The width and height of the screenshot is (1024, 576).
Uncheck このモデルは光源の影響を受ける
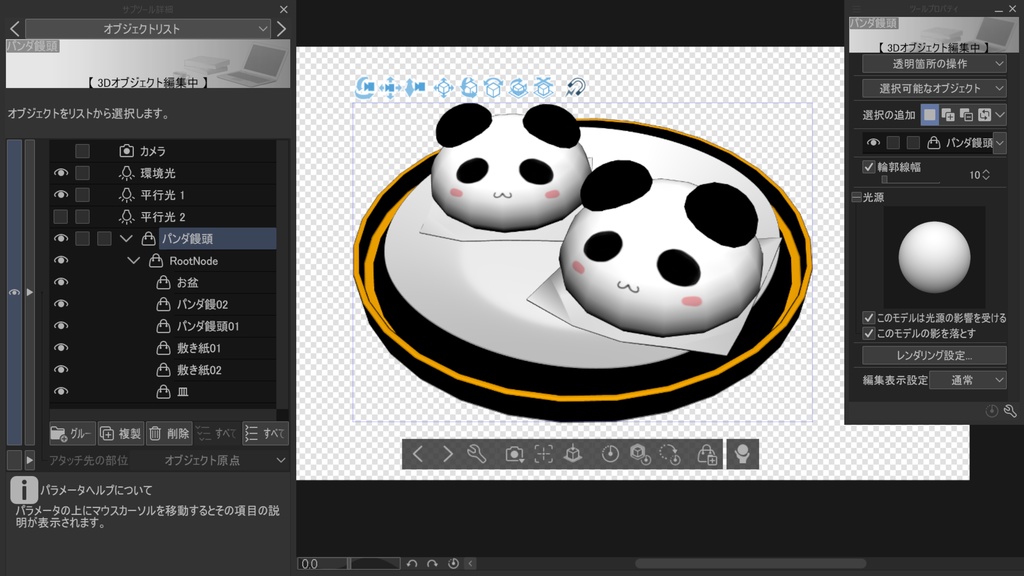pos(869,318)
